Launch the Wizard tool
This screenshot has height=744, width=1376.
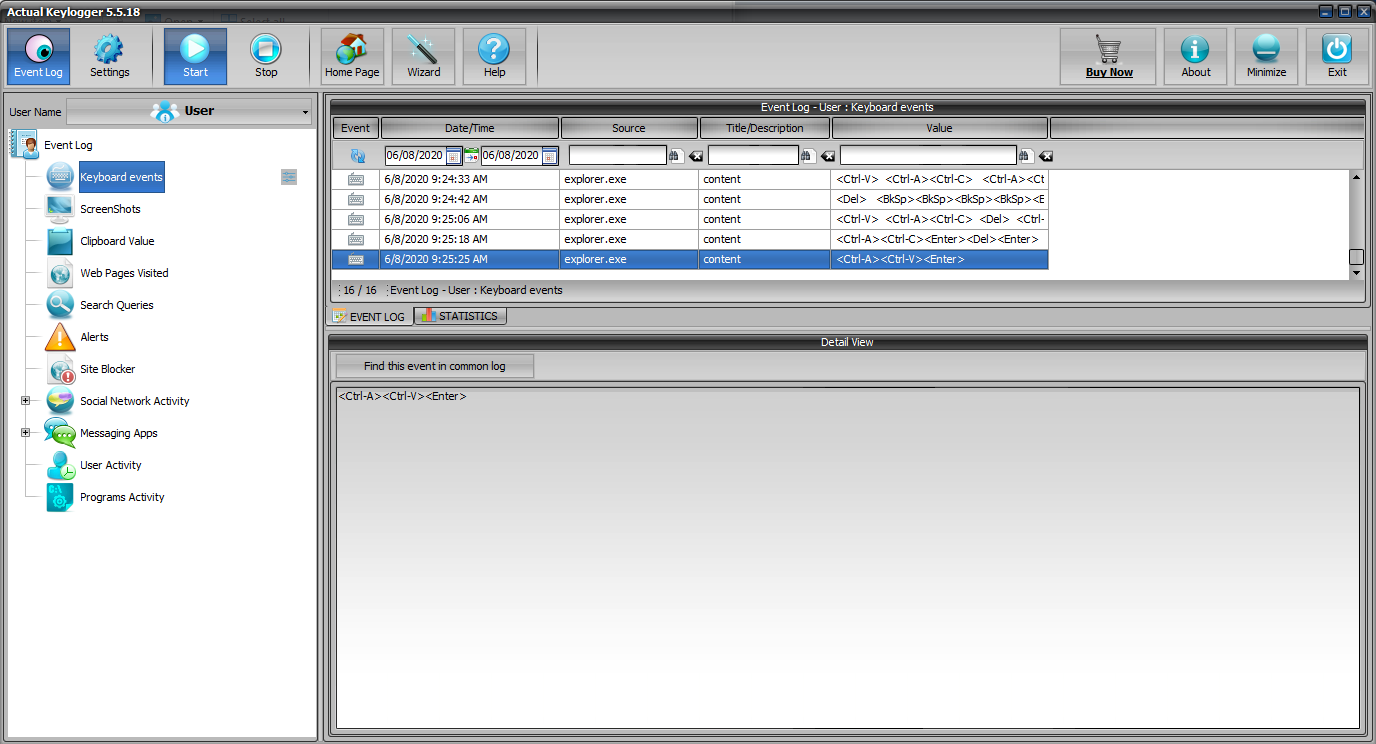point(424,56)
